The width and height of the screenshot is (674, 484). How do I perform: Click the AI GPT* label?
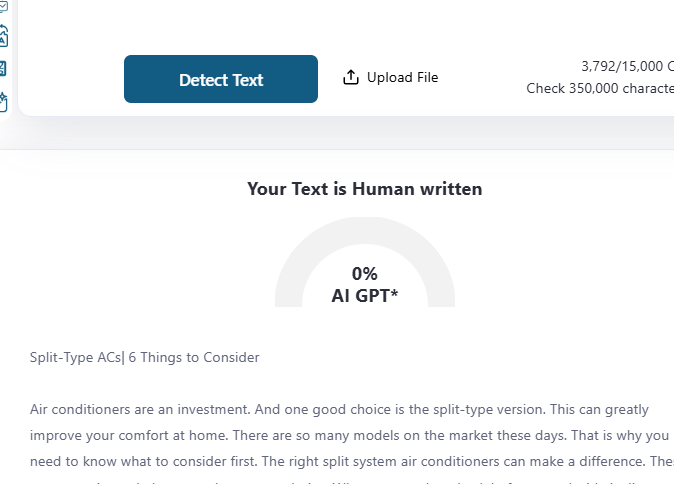[x=365, y=295]
